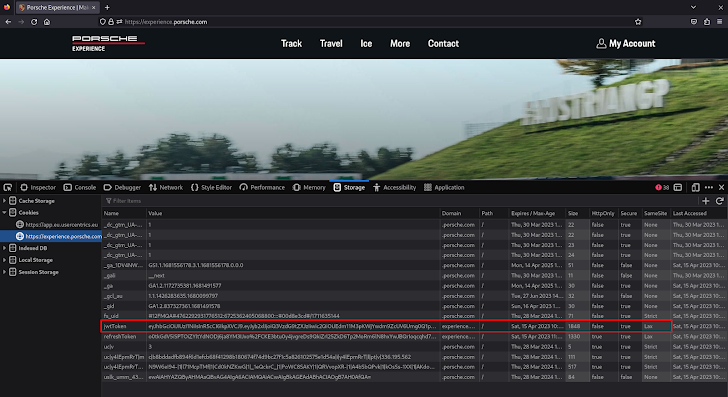Click the jwtToken value cell starting eyJhbGci
Image resolution: width=728 pixels, height=397 pixels.
tap(292, 326)
